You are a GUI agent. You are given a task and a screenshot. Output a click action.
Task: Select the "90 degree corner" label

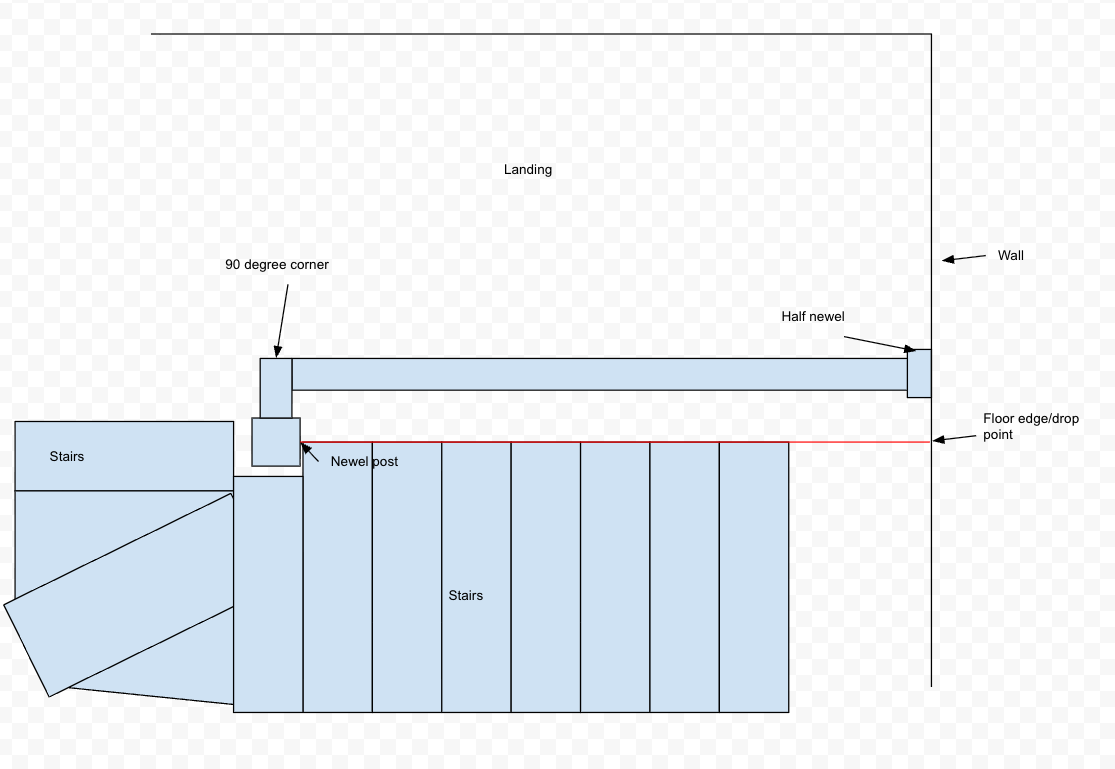tap(277, 265)
